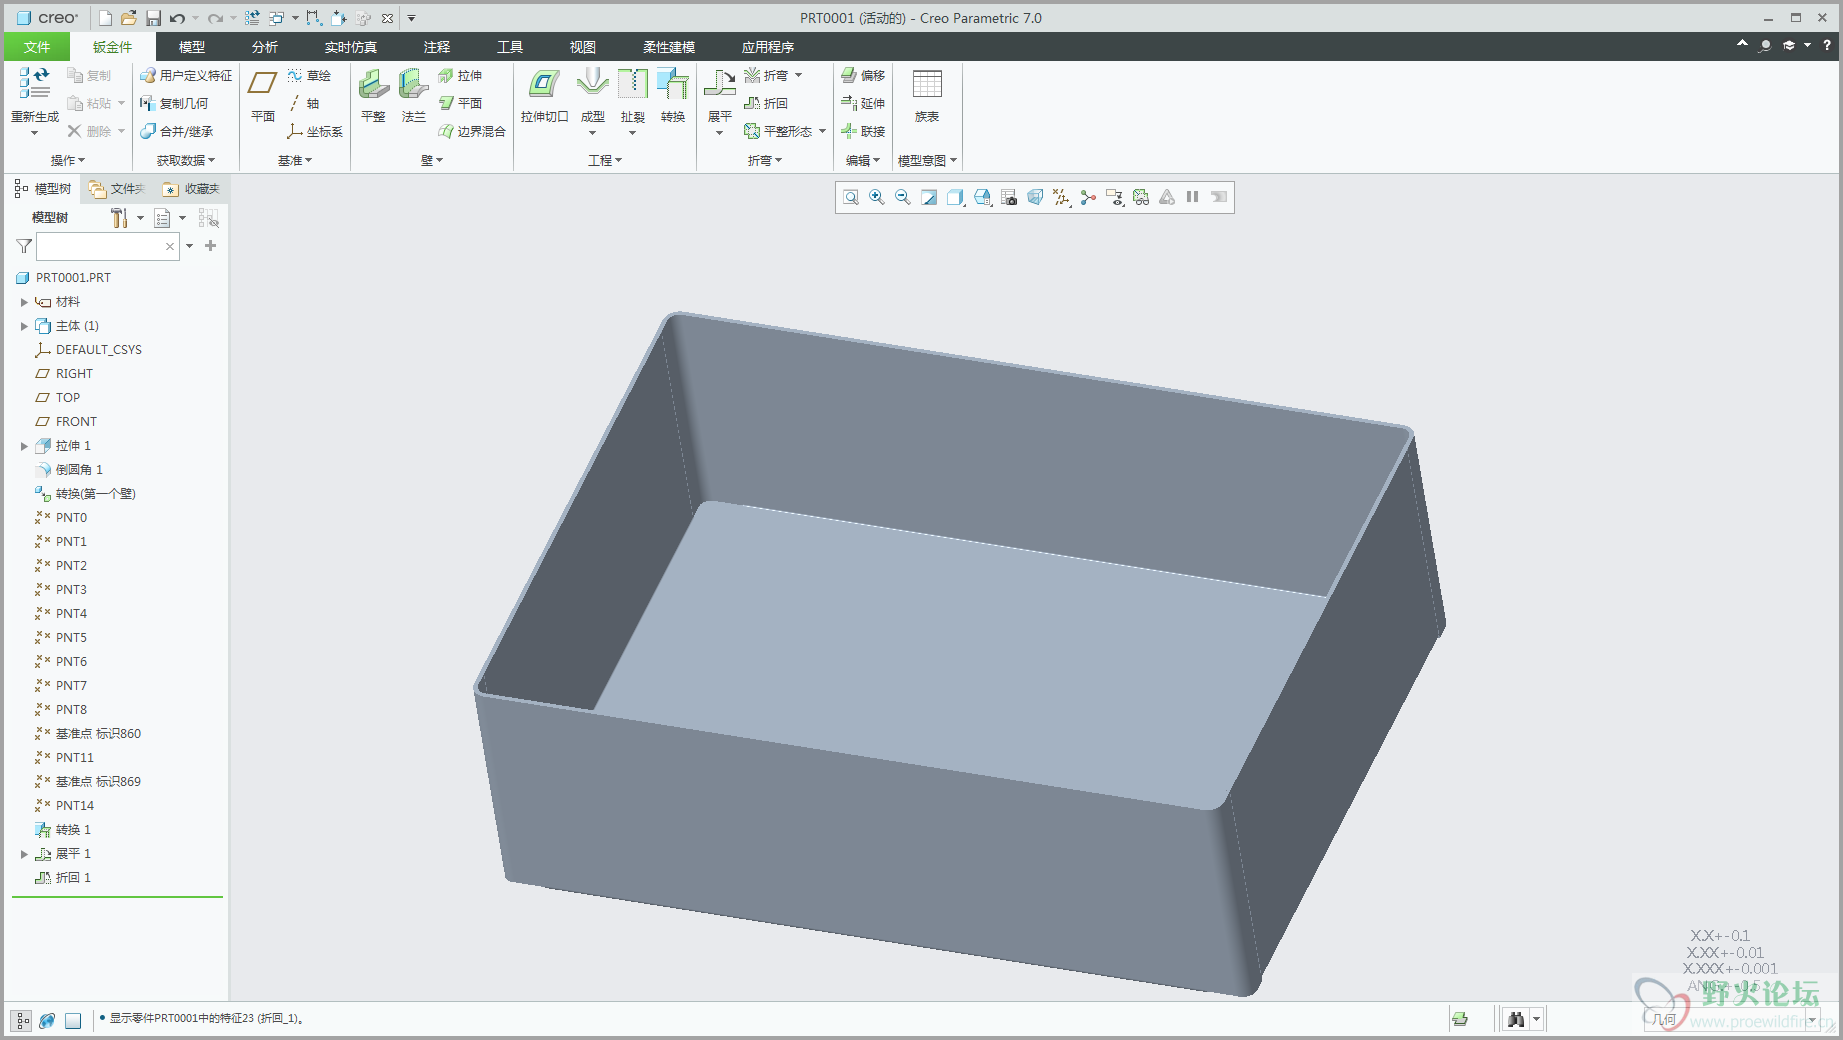Viewport: 1843px width, 1040px height.
Task: Click the New file icon in quick access toolbar
Action: point(105,18)
